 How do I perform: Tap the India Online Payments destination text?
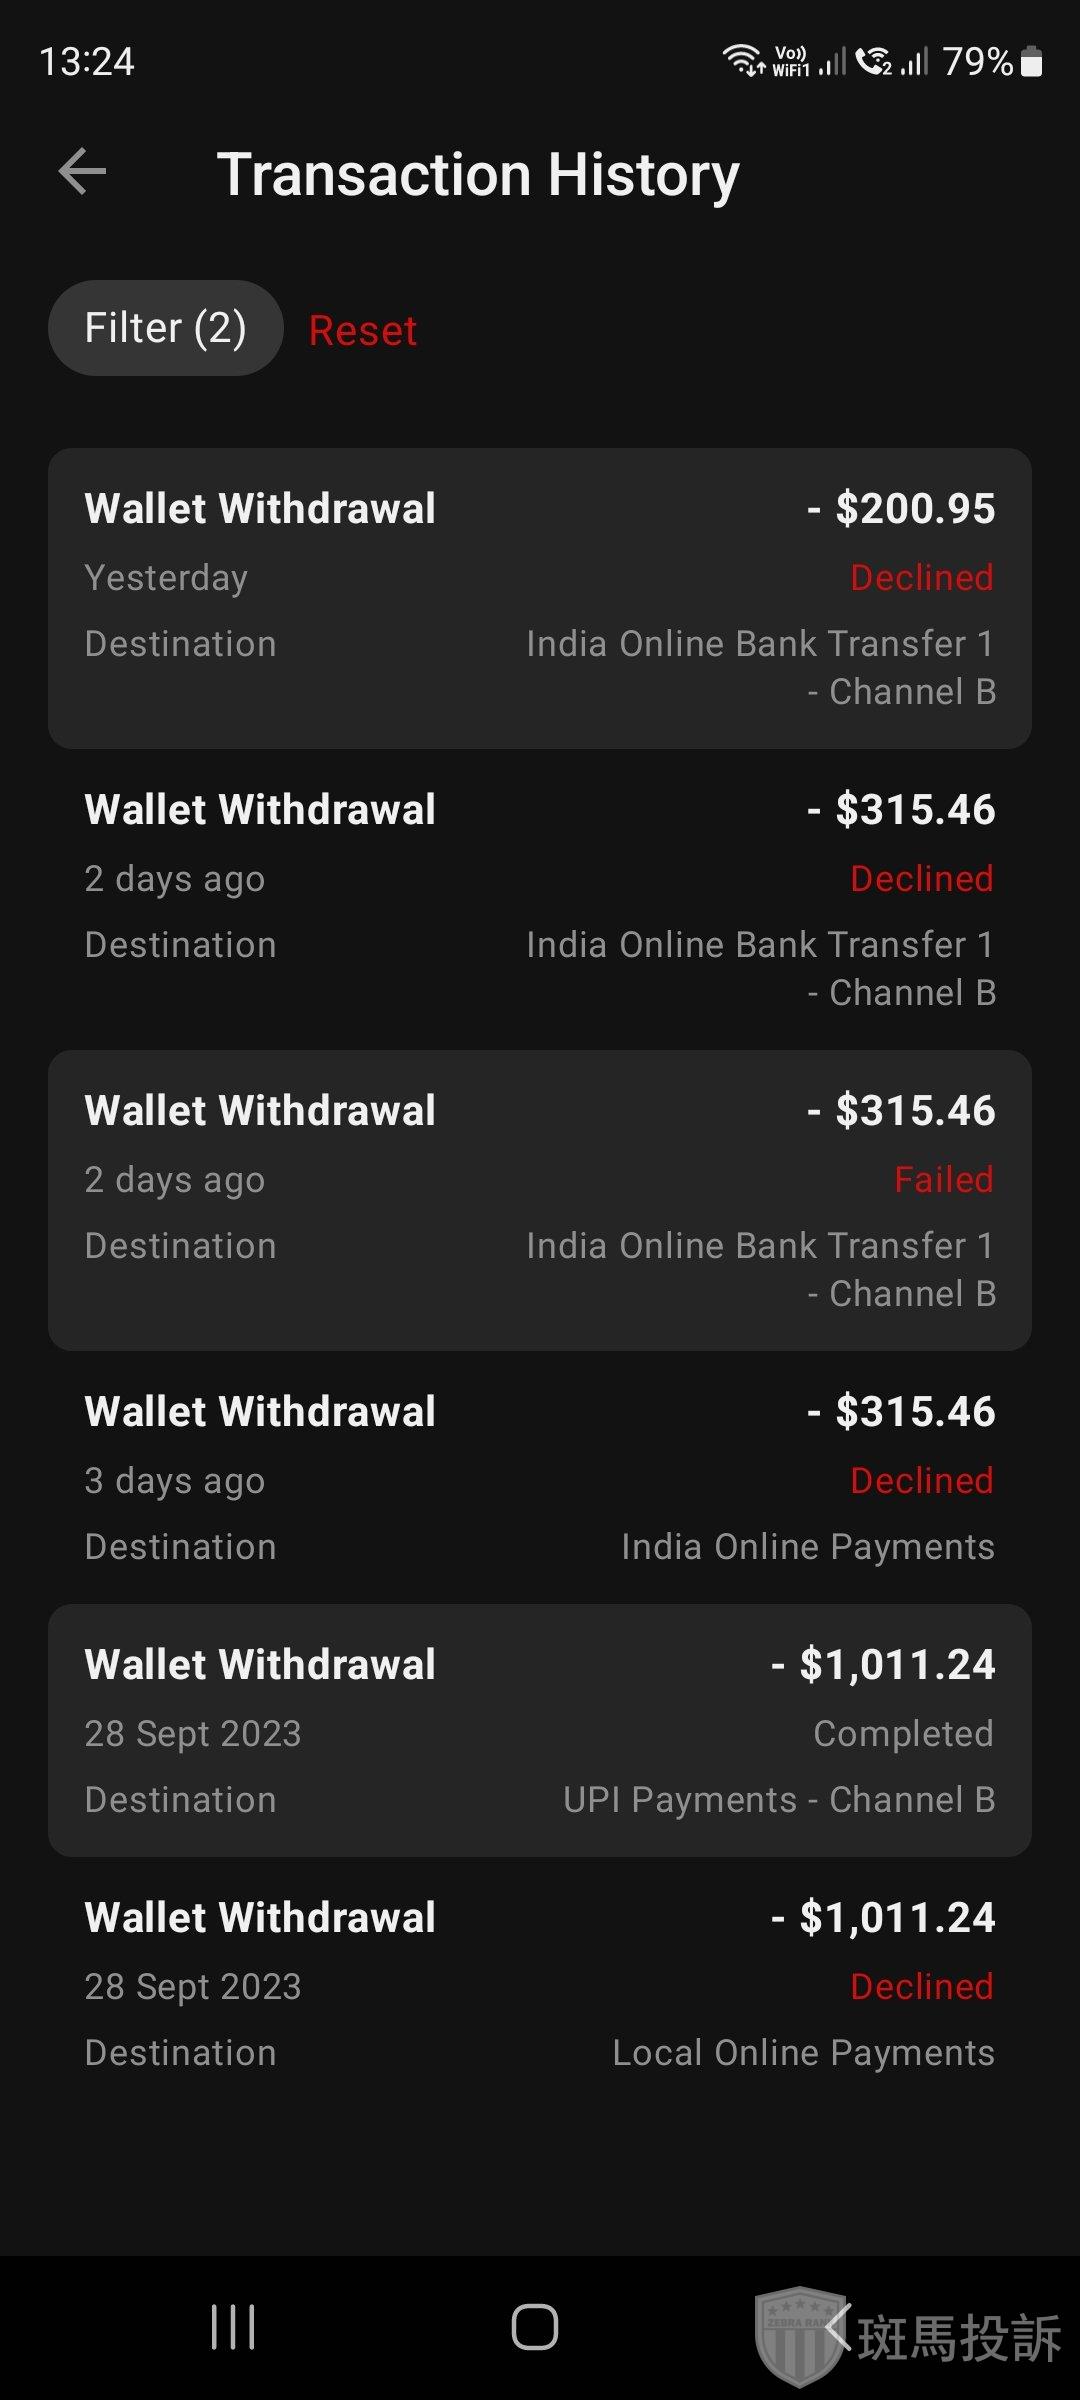pyautogui.click(x=807, y=1547)
